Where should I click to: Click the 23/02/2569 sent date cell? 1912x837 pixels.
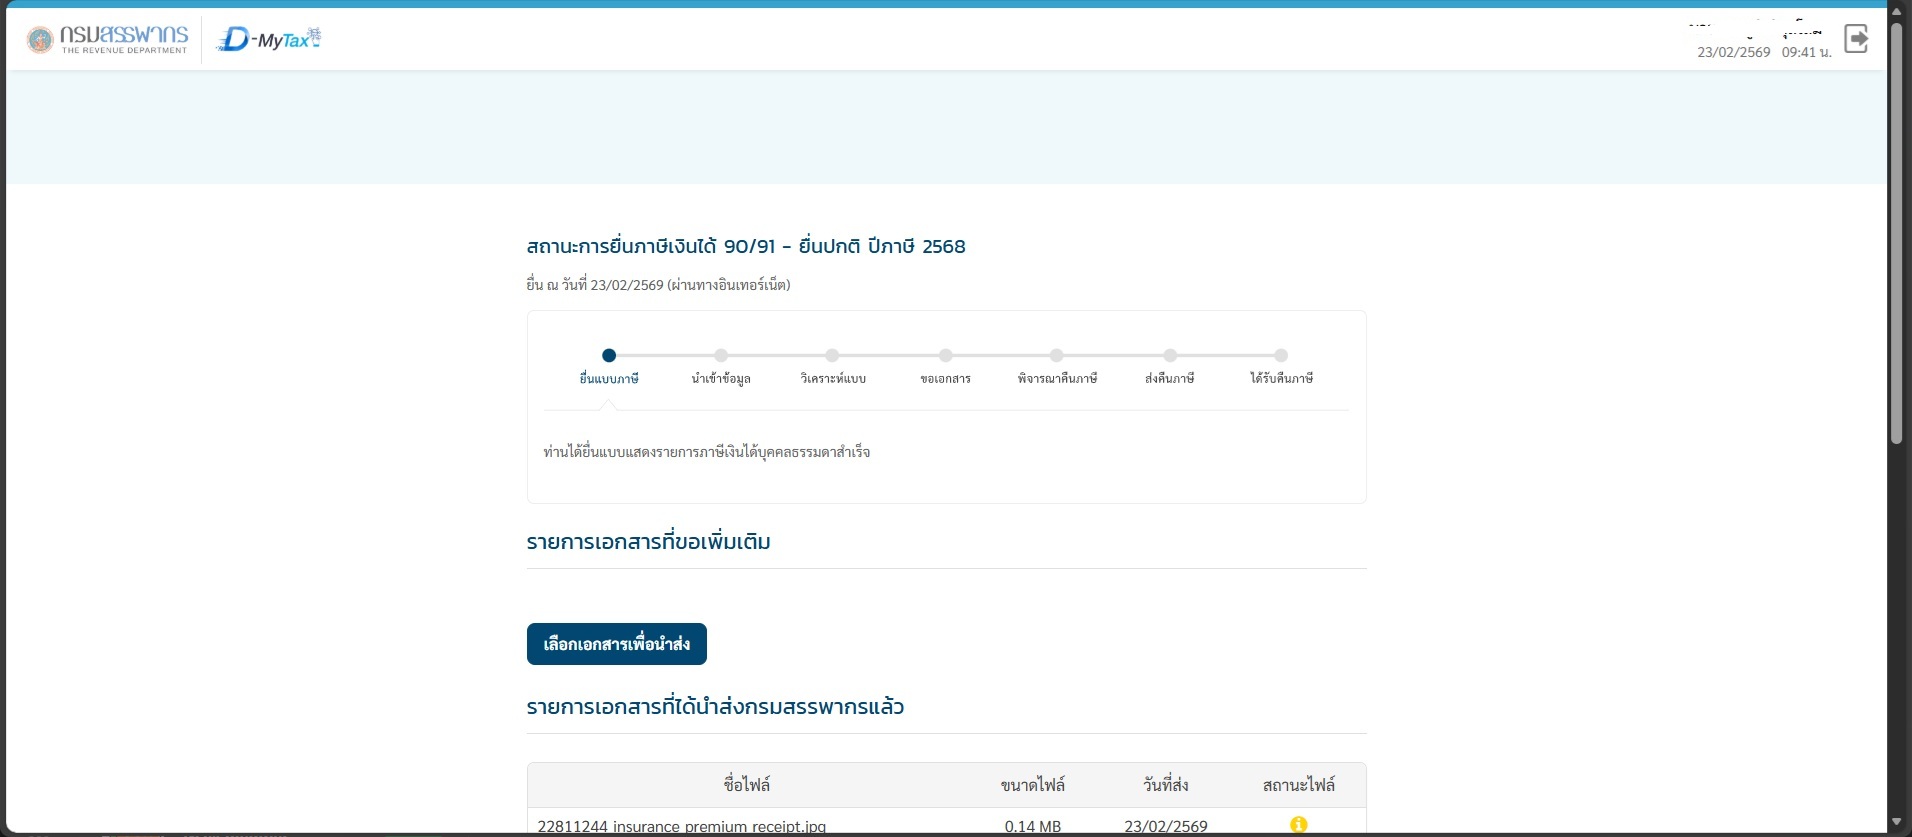pyautogui.click(x=1166, y=827)
